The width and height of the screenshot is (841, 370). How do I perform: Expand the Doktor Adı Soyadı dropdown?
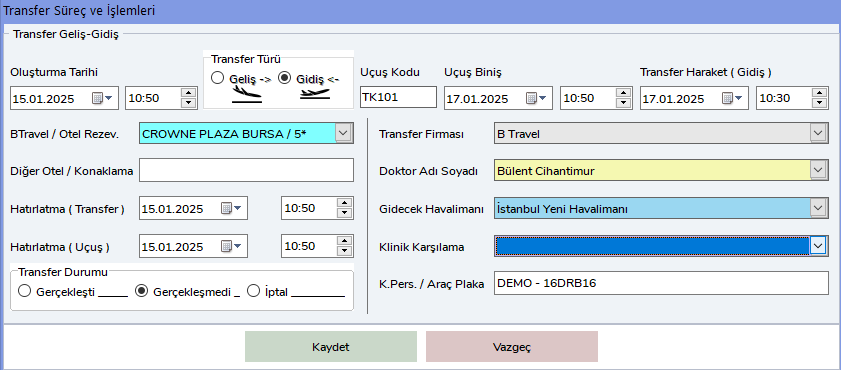pos(818,171)
